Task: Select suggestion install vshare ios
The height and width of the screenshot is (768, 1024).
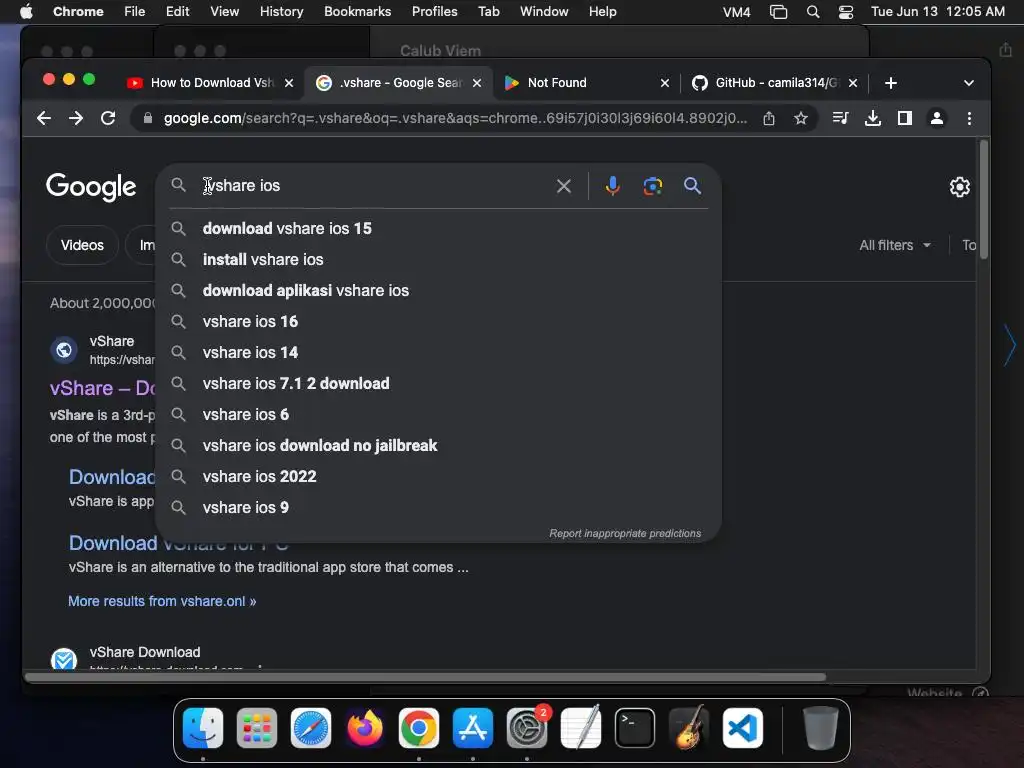Action: tap(438, 260)
